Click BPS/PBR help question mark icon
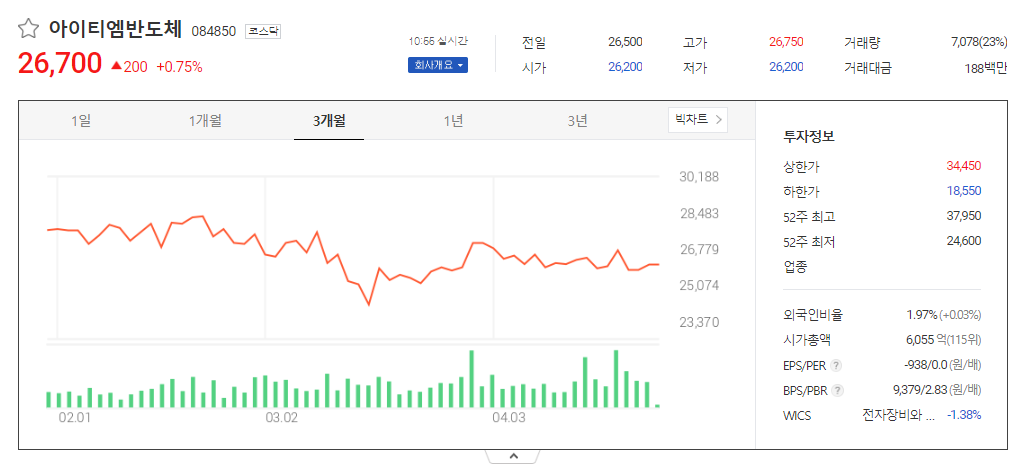1032x473 pixels. (x=837, y=391)
